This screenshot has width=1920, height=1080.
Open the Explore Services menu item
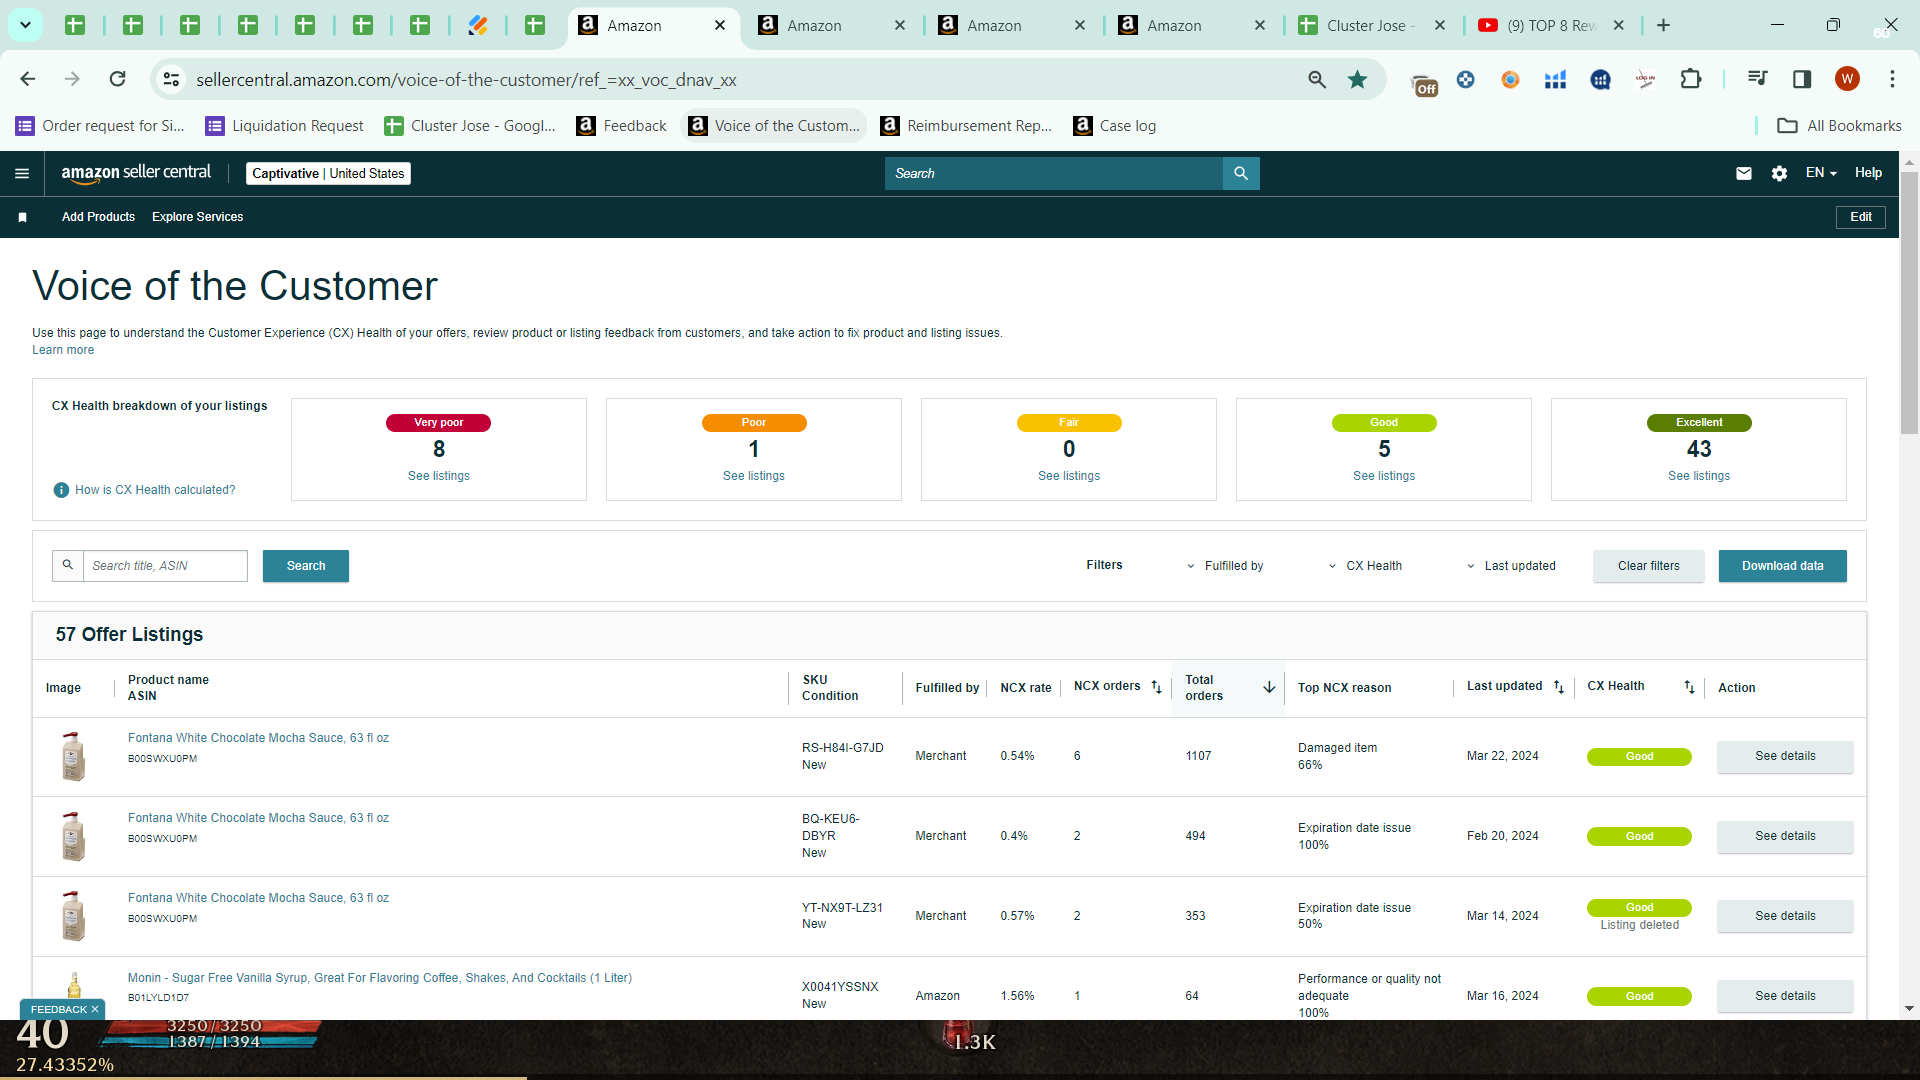(197, 217)
